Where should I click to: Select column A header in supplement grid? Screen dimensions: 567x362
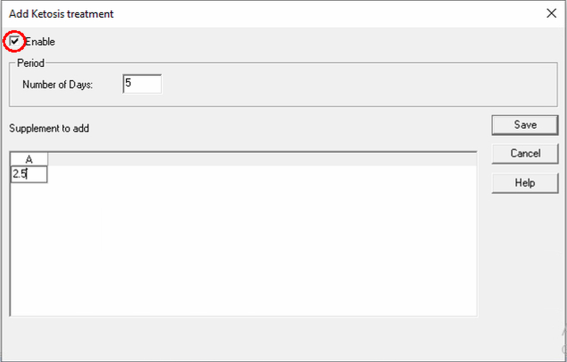click(29, 159)
